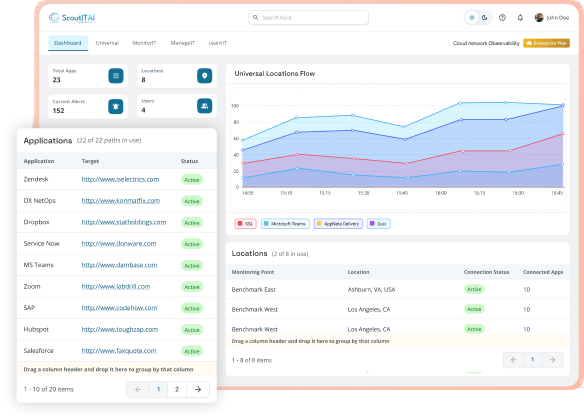Viewport: 584px width, 419px height.
Task: Click the Current Alerts 152 value
Action: (x=58, y=111)
